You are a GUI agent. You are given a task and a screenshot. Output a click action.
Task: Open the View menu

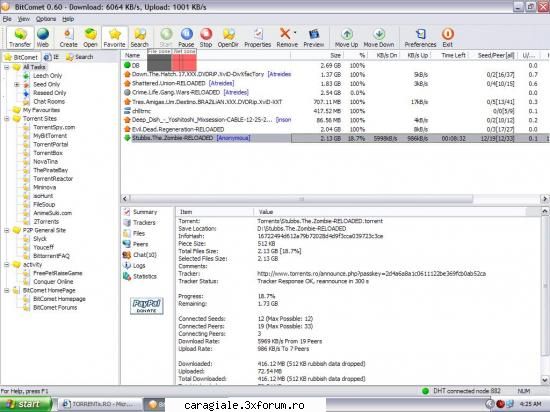click(x=24, y=19)
